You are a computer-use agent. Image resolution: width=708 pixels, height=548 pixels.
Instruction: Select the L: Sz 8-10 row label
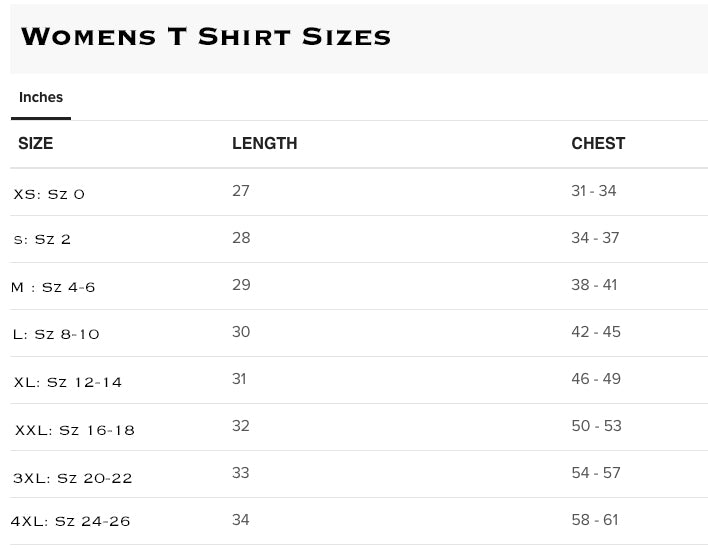click(x=56, y=335)
